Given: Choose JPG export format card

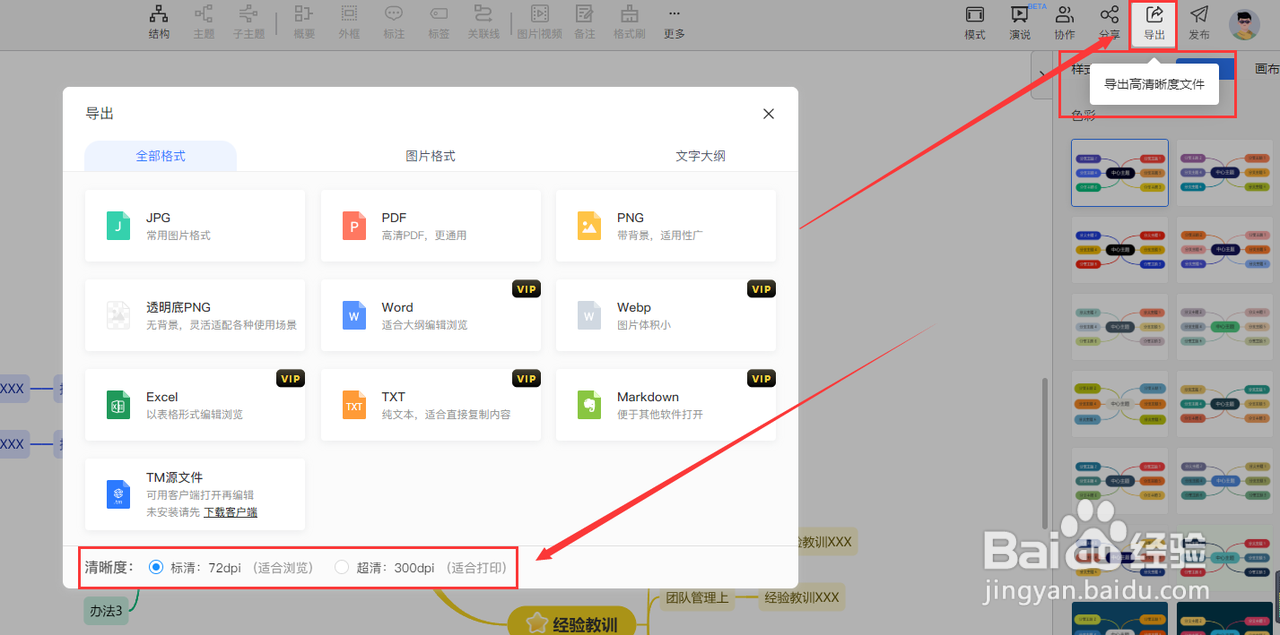Looking at the screenshot, I should point(195,226).
